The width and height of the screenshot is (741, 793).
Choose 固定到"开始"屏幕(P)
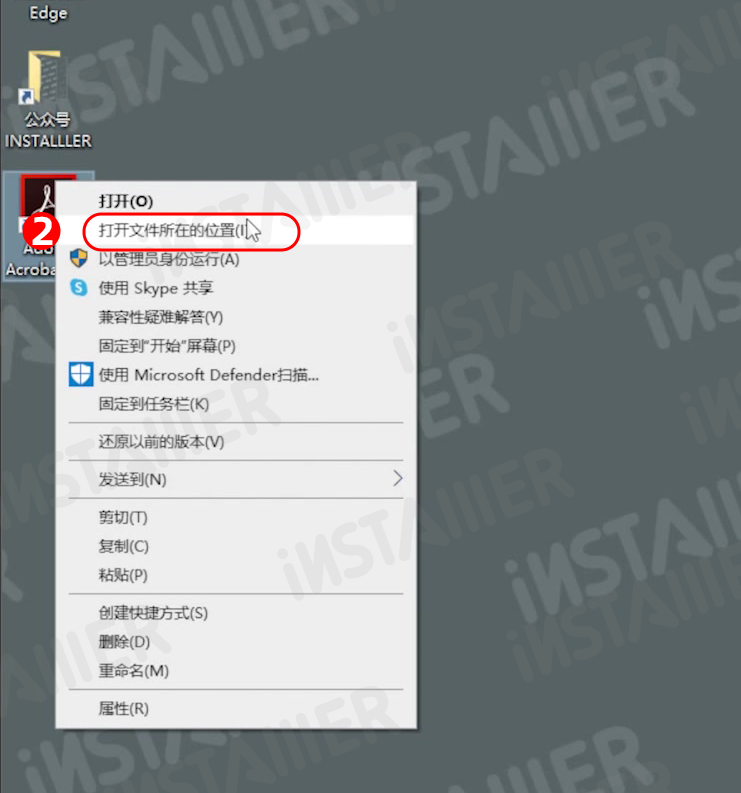tap(236, 346)
